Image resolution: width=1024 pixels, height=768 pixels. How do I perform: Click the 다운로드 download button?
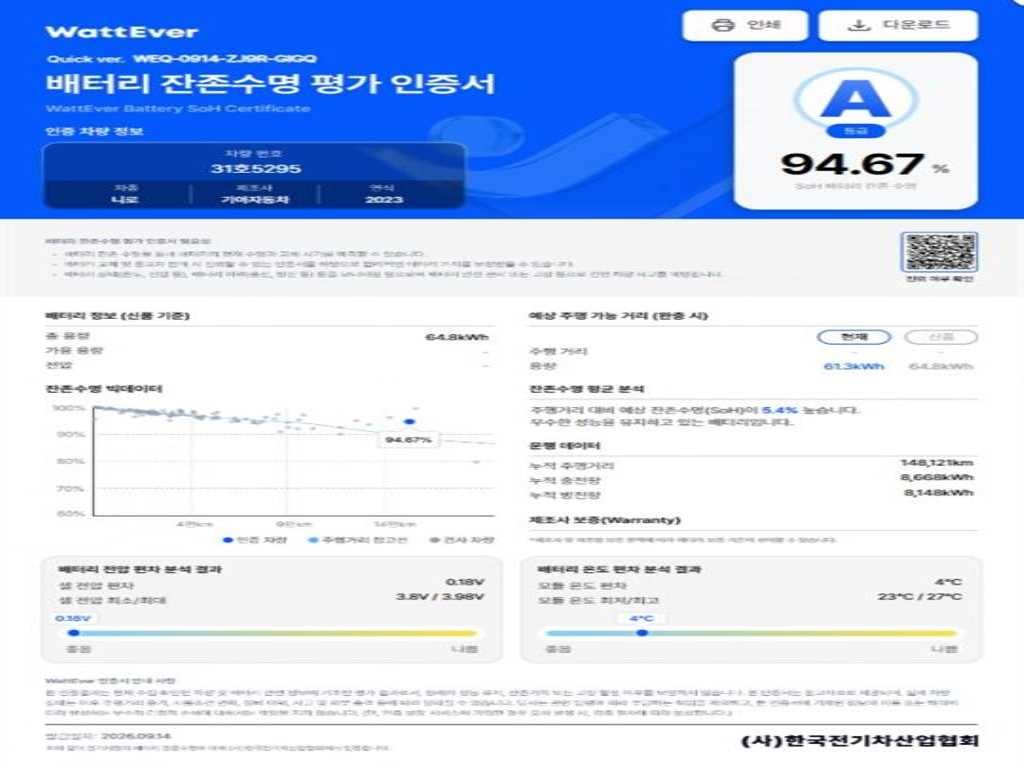point(899,25)
